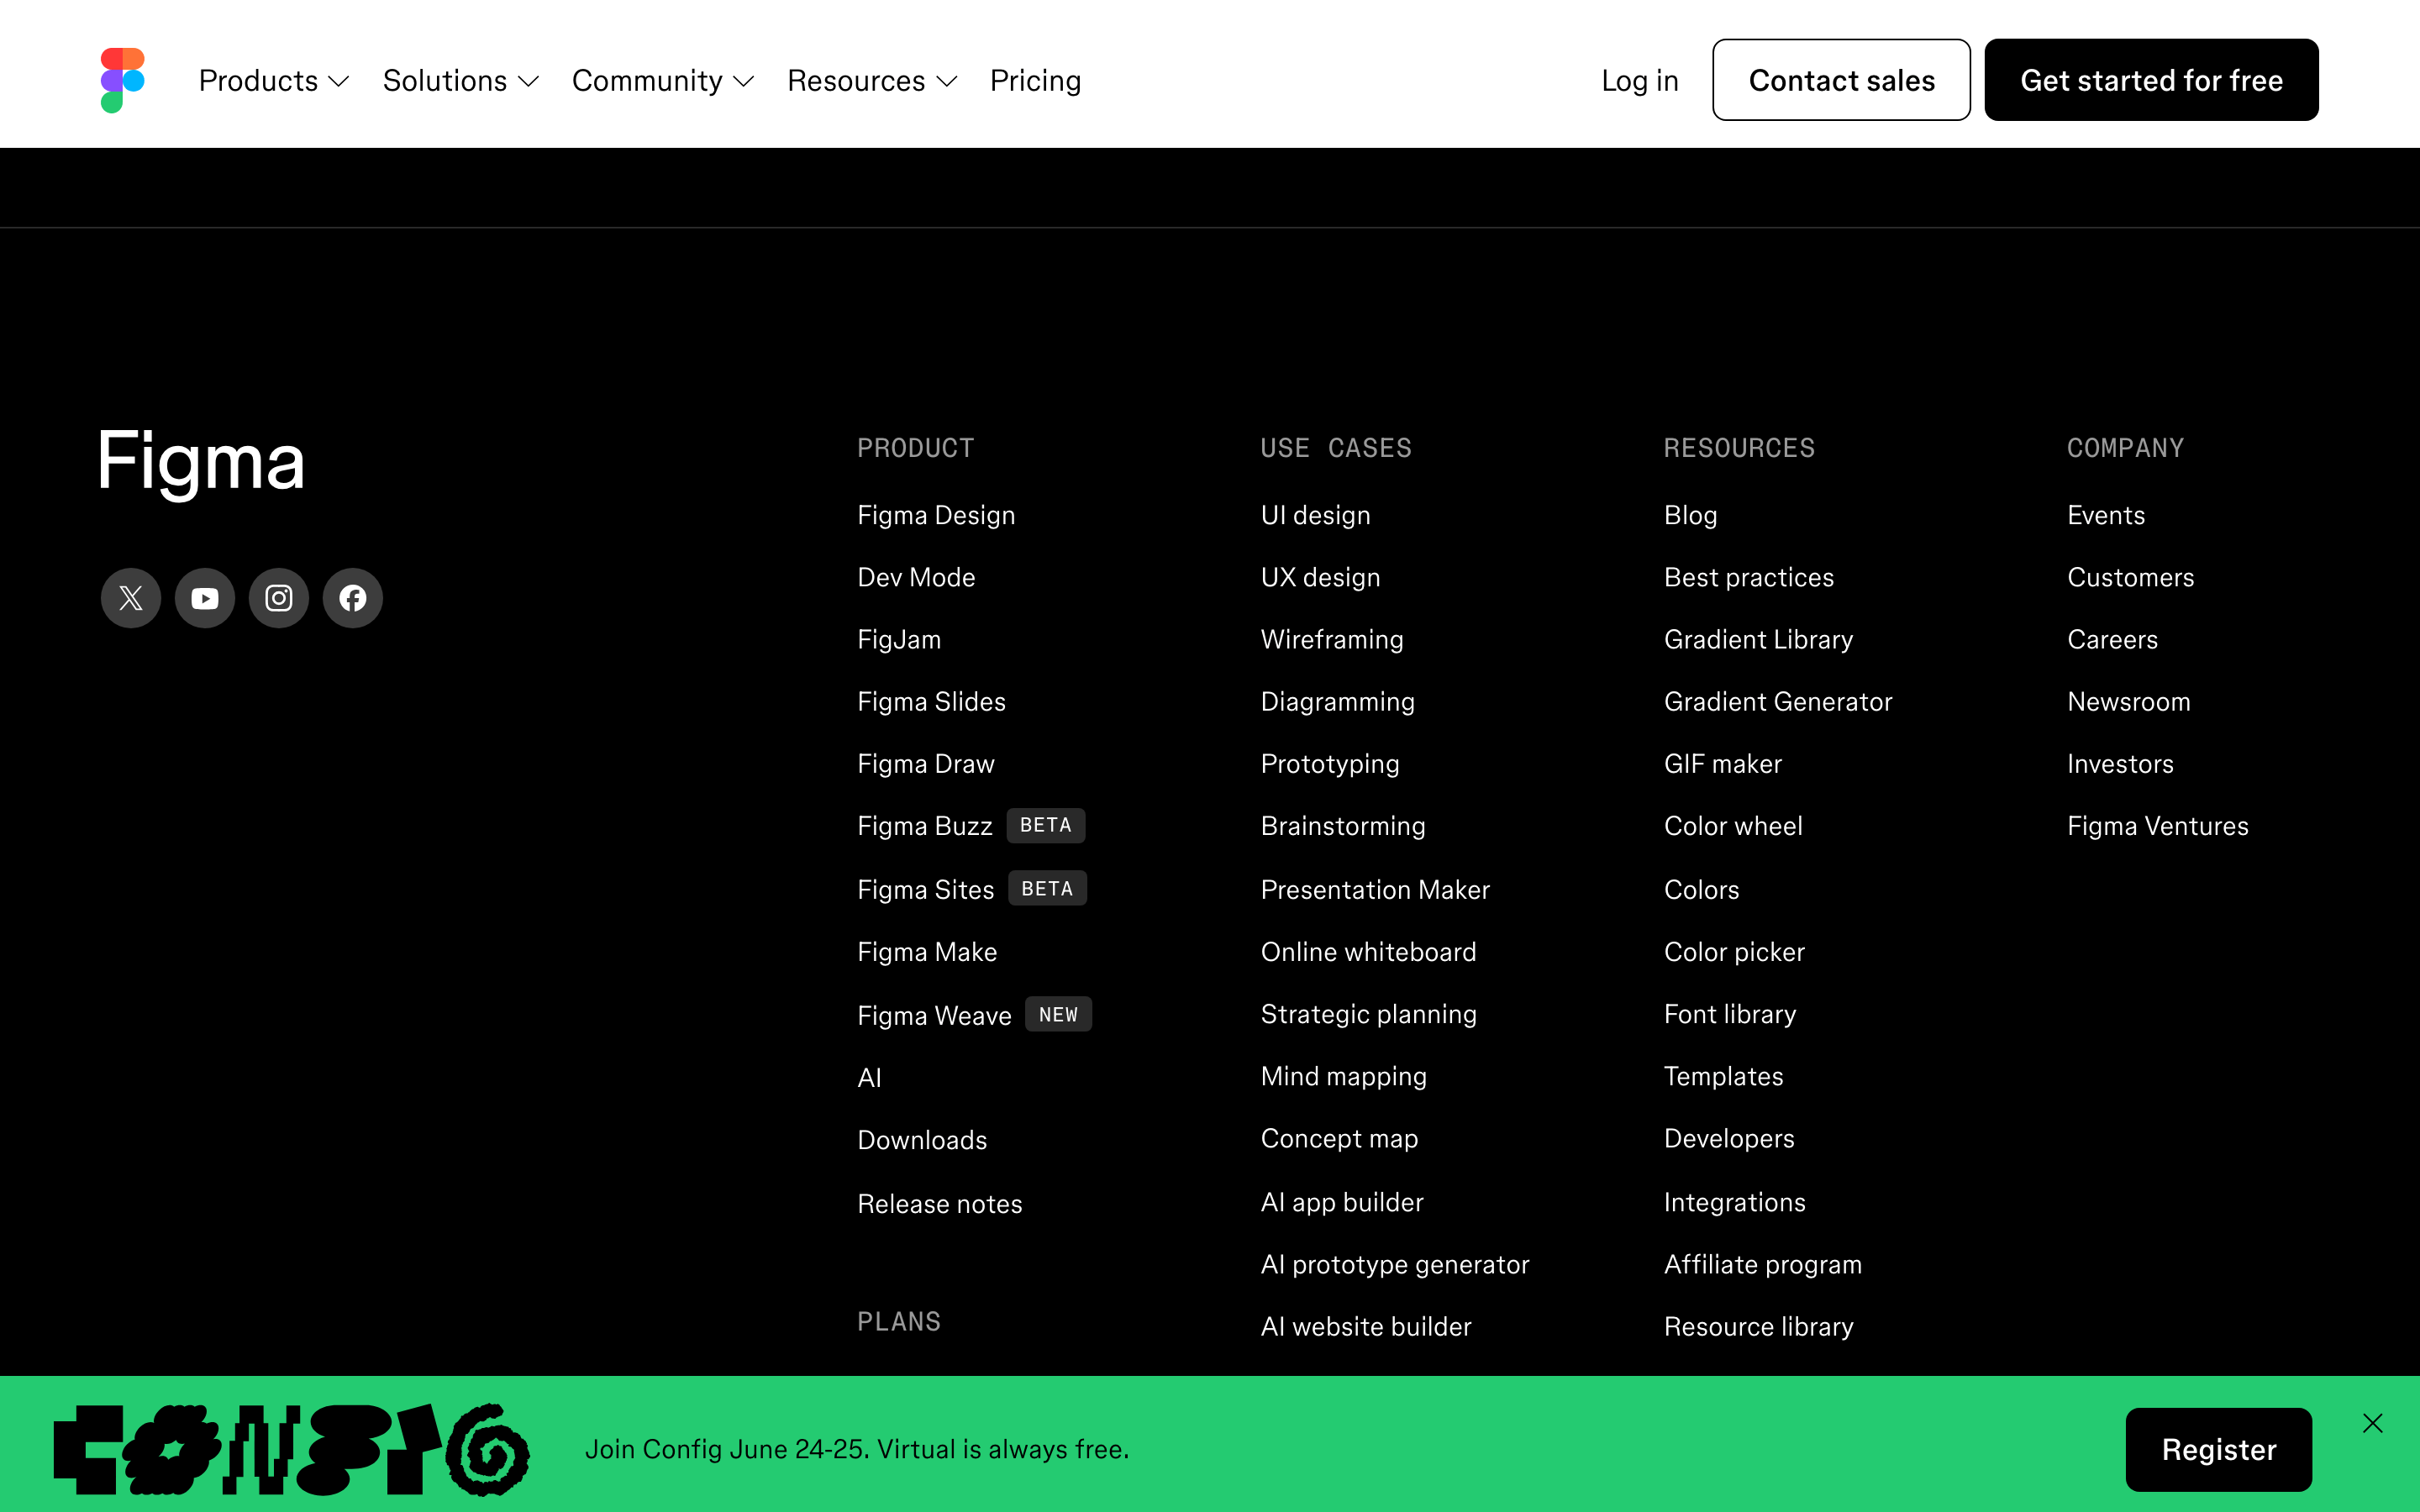Viewport: 2420px width, 1512px height.
Task: Open Figma's Facebook icon
Action: 353,598
